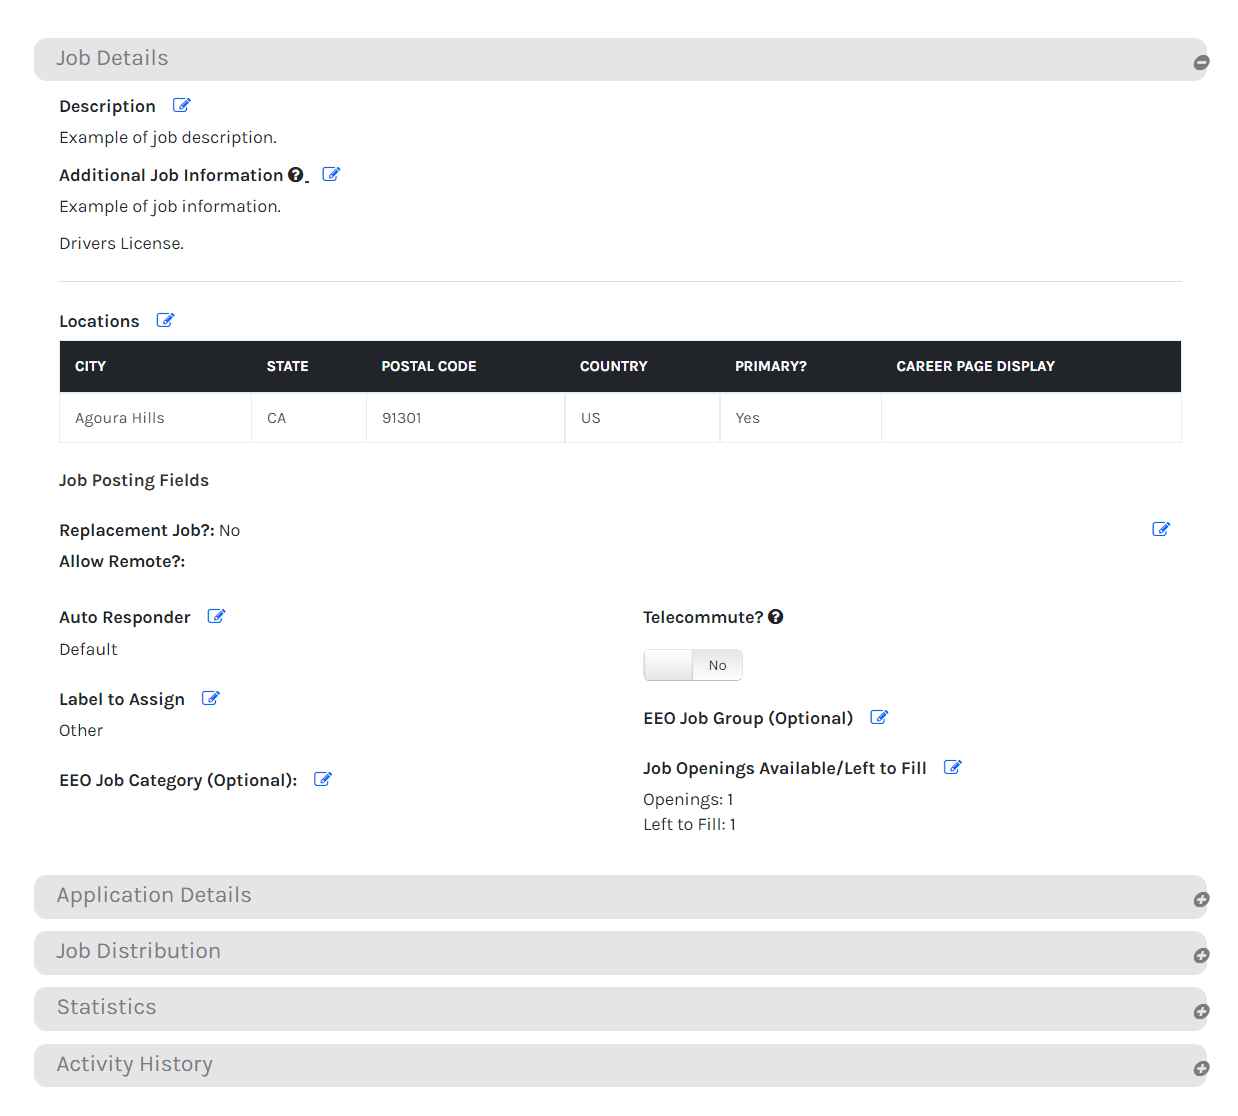The width and height of the screenshot is (1238, 1116).
Task: Expand the Job Distribution section
Action: click(1201, 955)
